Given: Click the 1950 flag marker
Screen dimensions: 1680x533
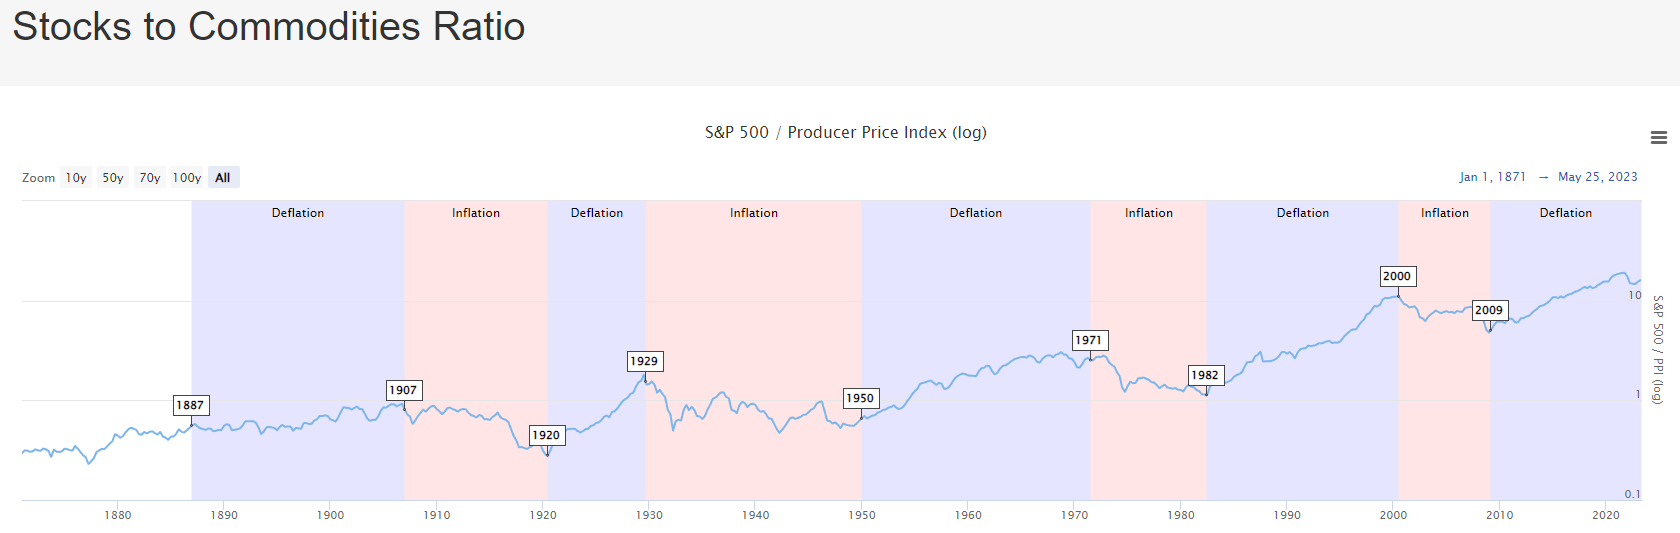Looking at the screenshot, I should tap(860, 398).
